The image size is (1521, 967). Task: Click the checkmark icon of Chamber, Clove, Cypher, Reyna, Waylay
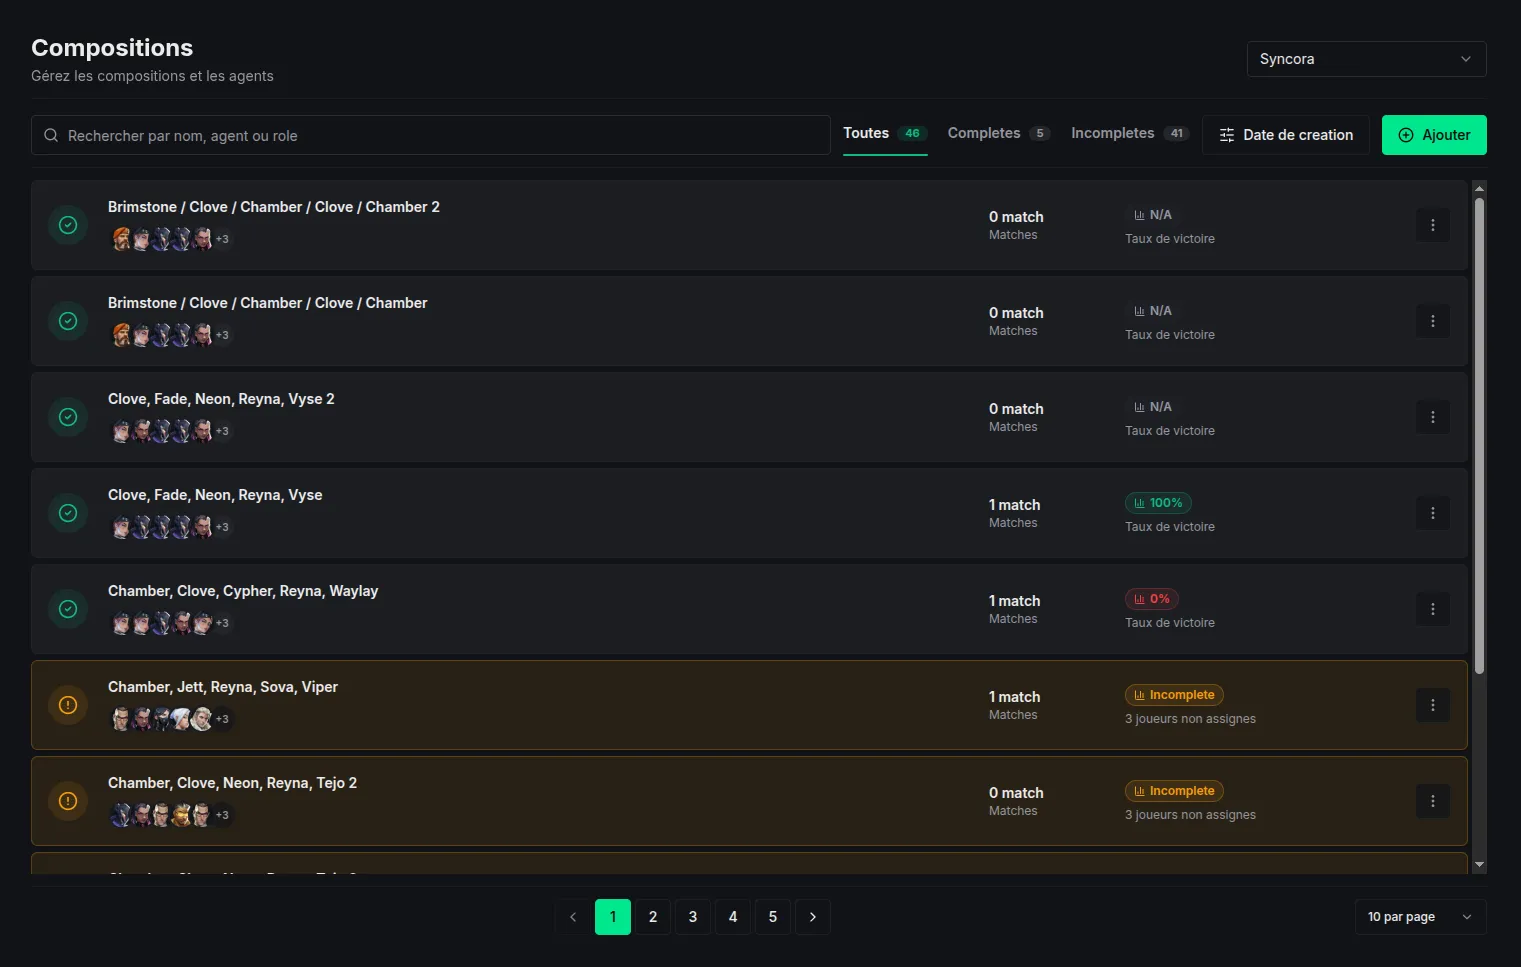coord(68,609)
